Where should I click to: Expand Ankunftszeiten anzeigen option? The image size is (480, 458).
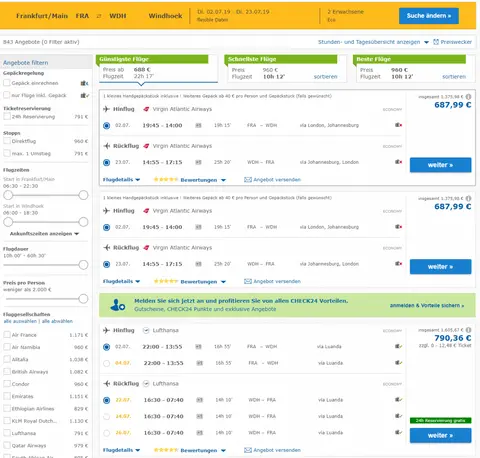(44, 234)
